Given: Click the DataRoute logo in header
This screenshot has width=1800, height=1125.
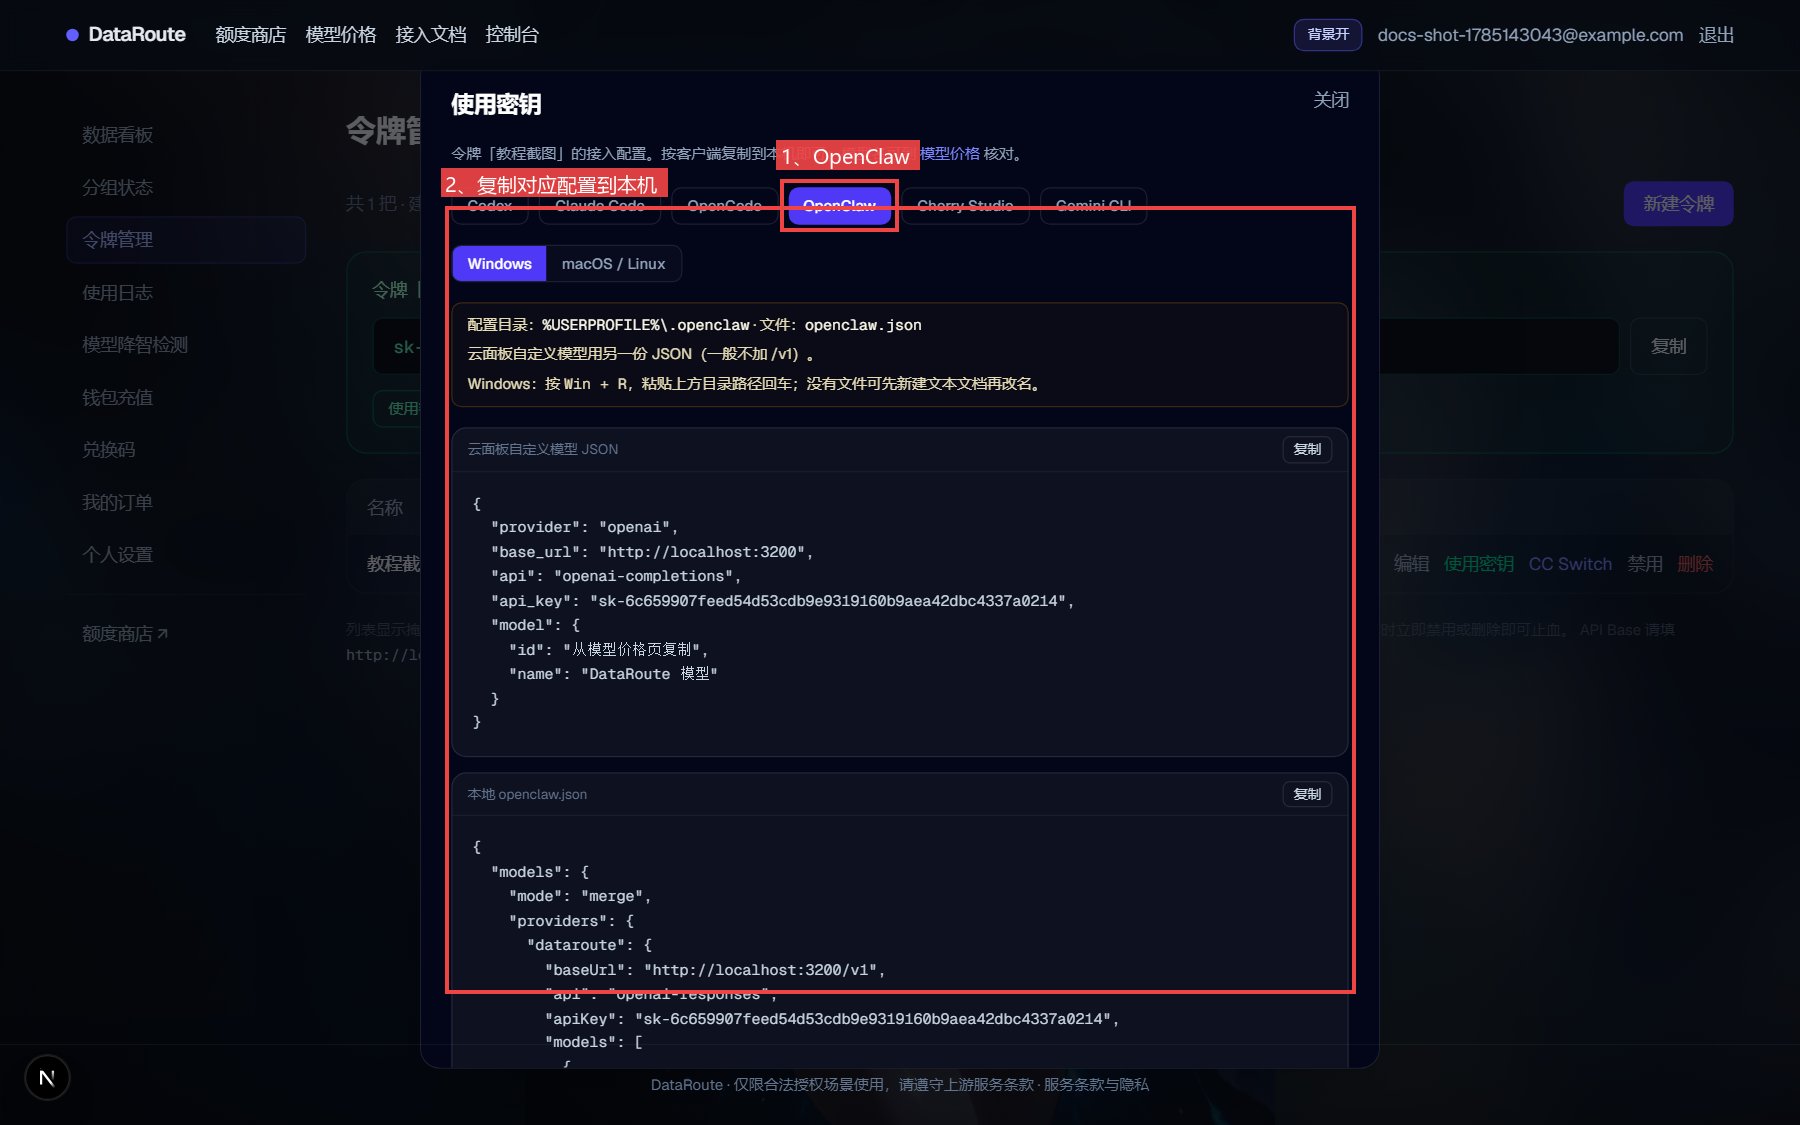Looking at the screenshot, I should [x=126, y=35].
